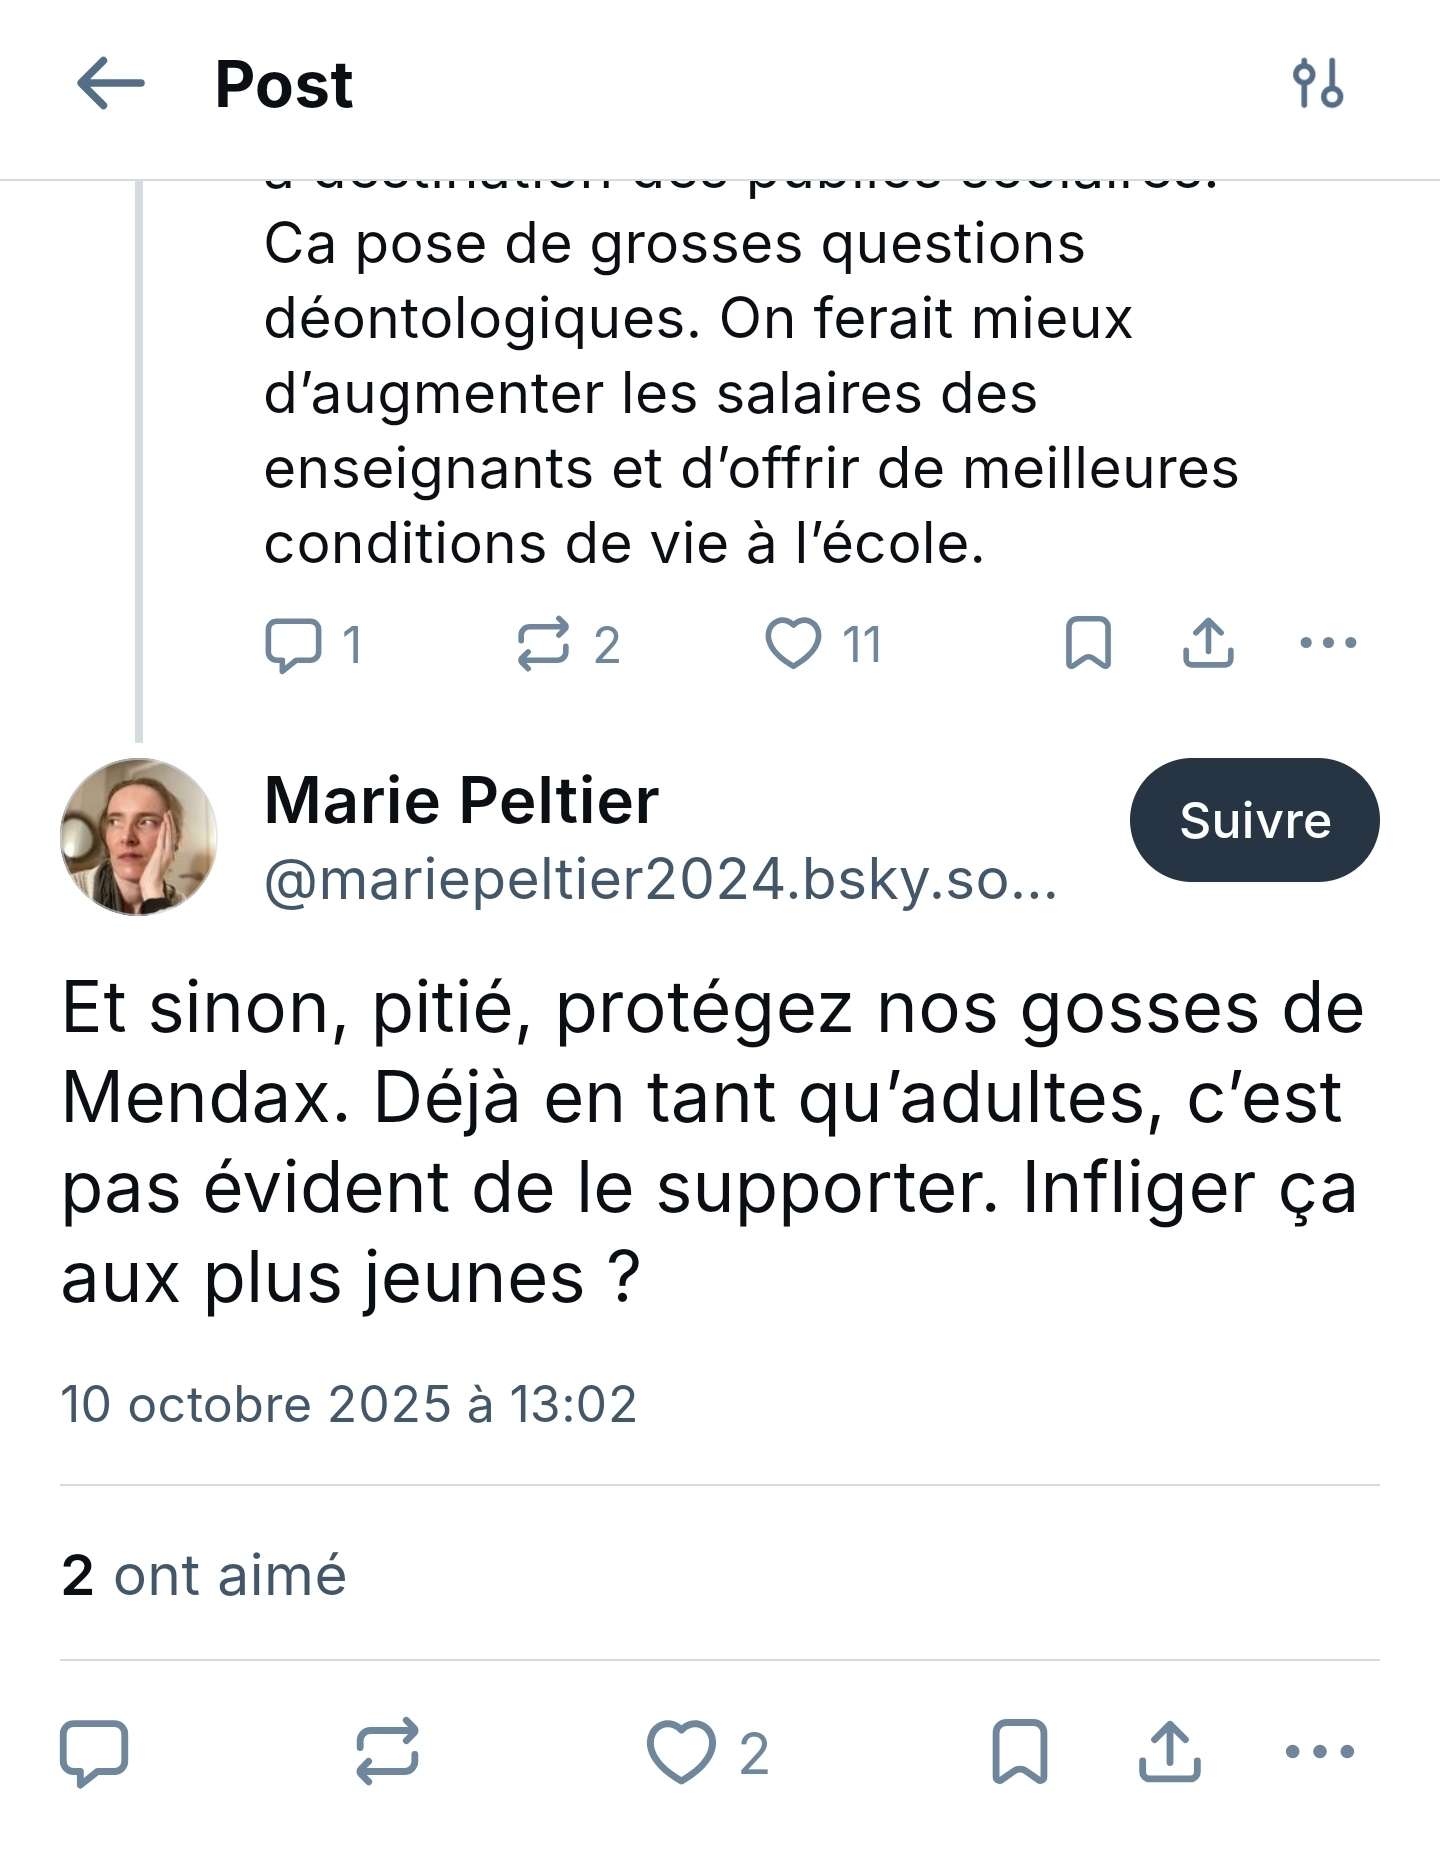Bookmark the parent post about teachers' salaries
The height and width of the screenshot is (1849, 1440).
1088,643
